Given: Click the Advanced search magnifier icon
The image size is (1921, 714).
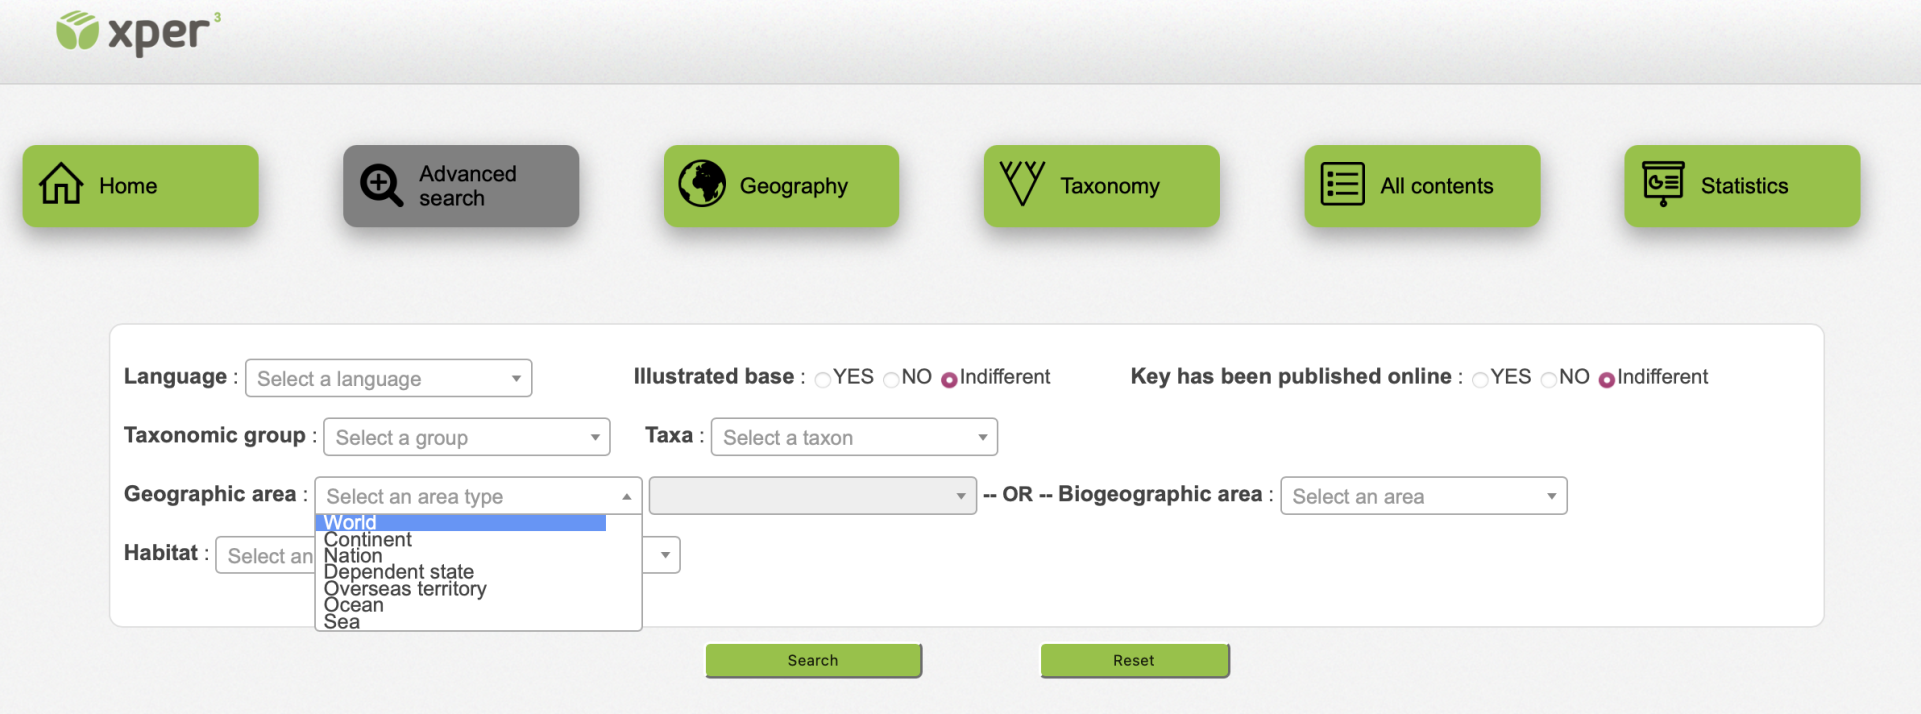Looking at the screenshot, I should click(x=381, y=185).
